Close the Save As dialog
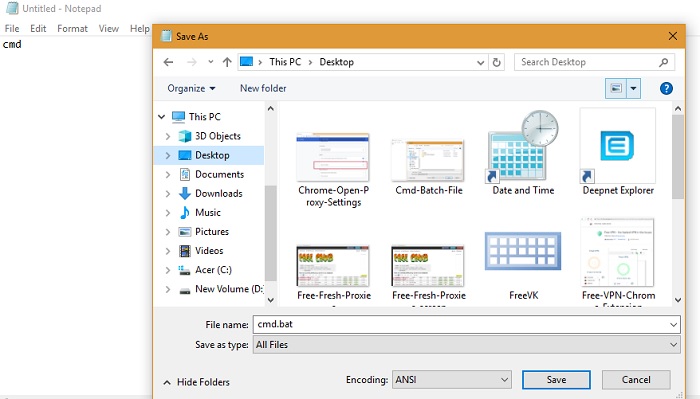Viewport: 700px width, 399px height. (673, 36)
